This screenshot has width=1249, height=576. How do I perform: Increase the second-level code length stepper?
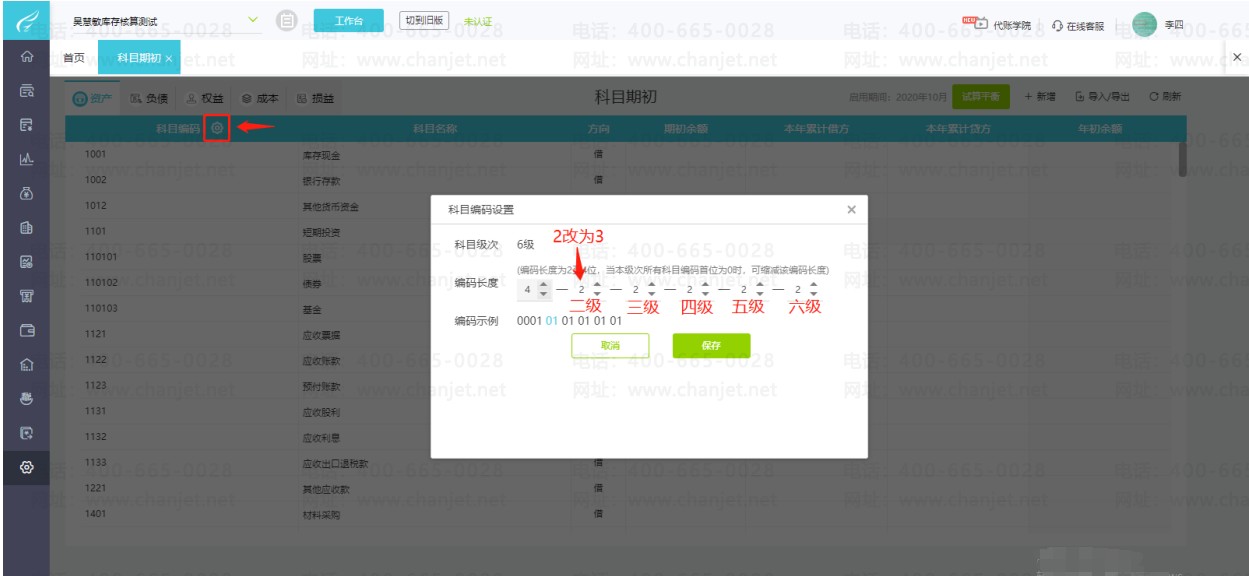click(598, 285)
